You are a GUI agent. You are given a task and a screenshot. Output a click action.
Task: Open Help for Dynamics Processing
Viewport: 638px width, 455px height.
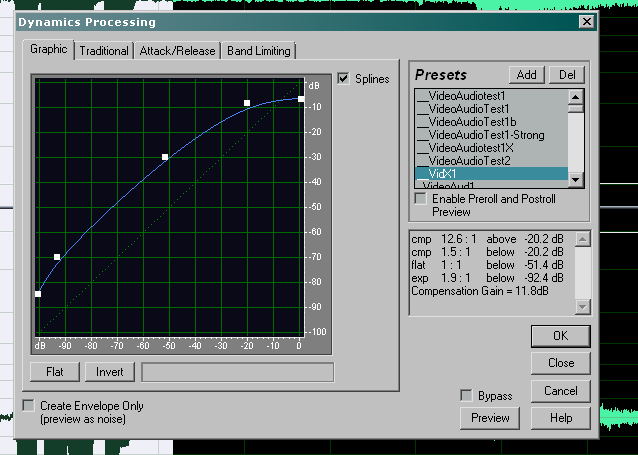(x=561, y=418)
